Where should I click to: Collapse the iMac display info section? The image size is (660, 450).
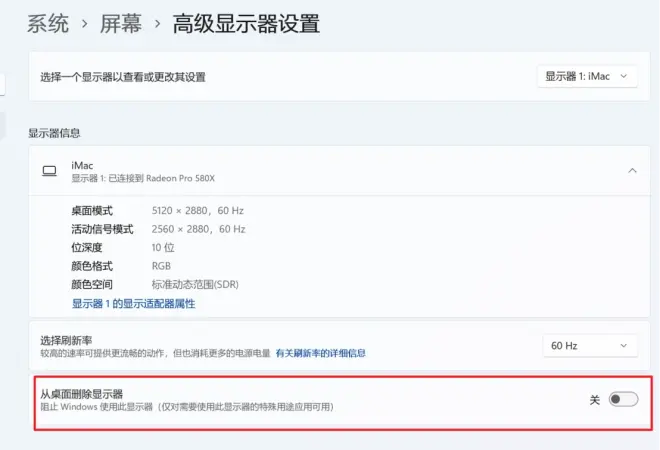632,170
